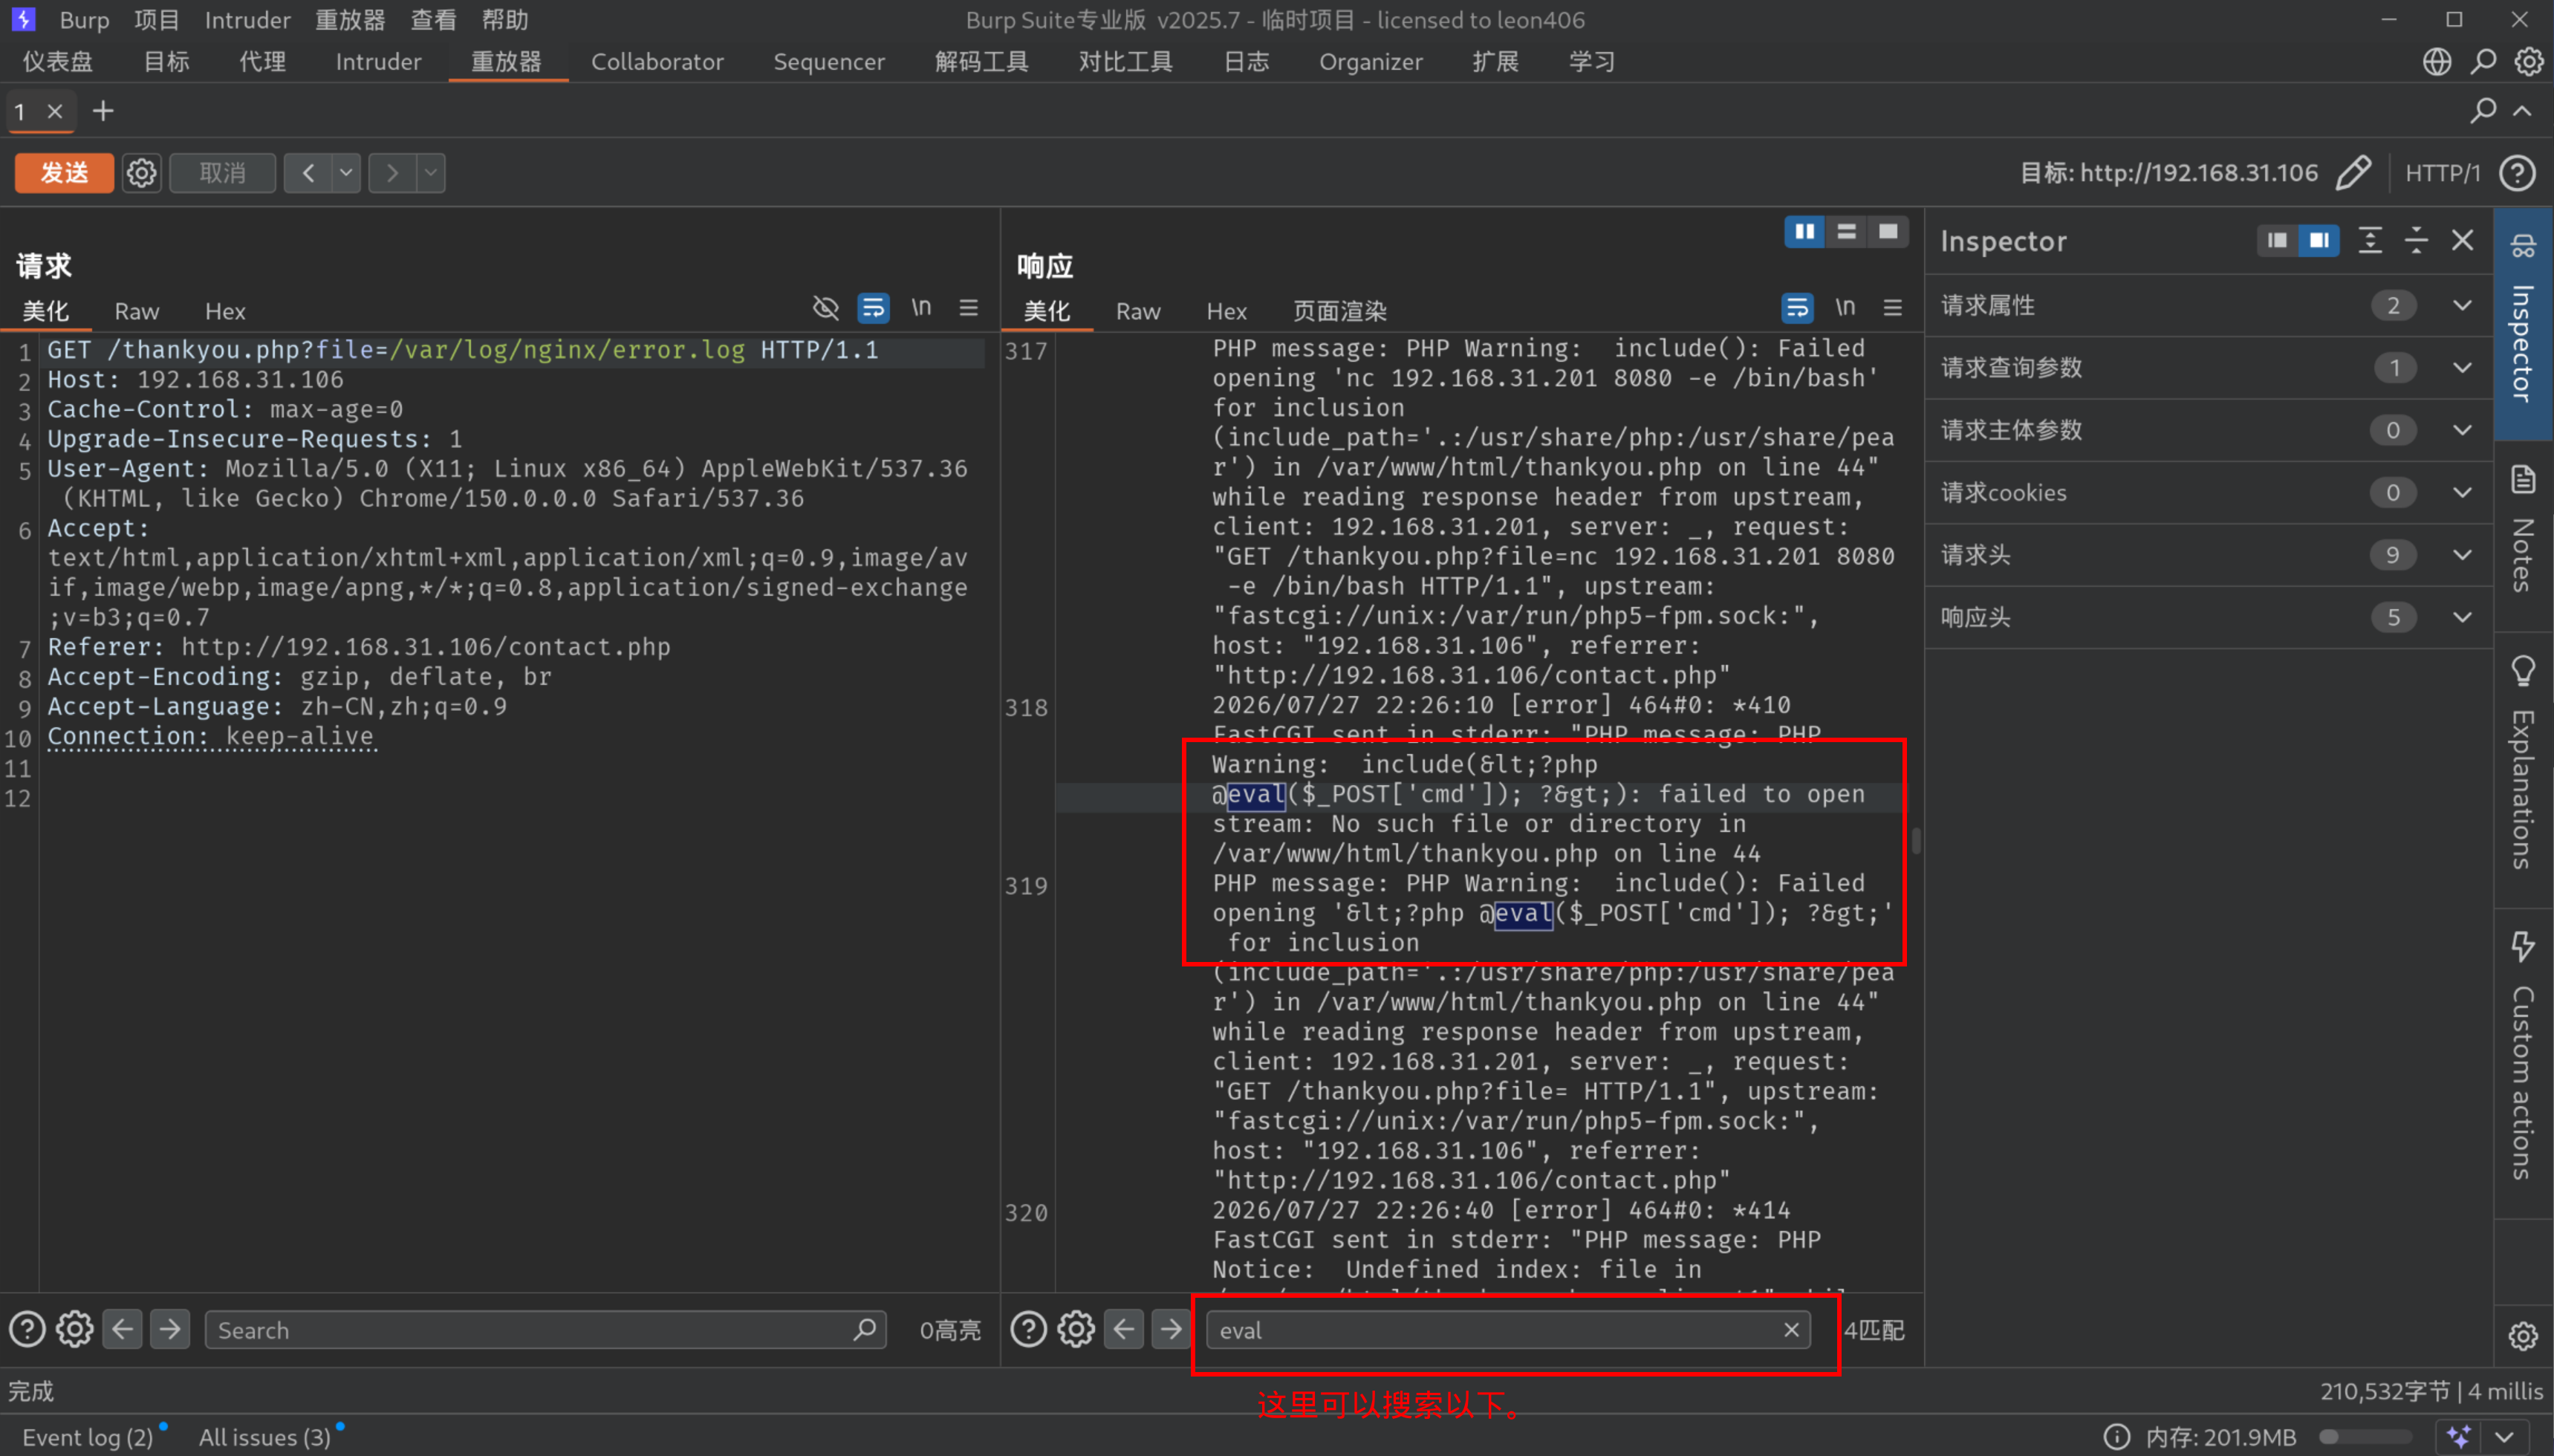Open the Explanations side panel

(2523, 765)
